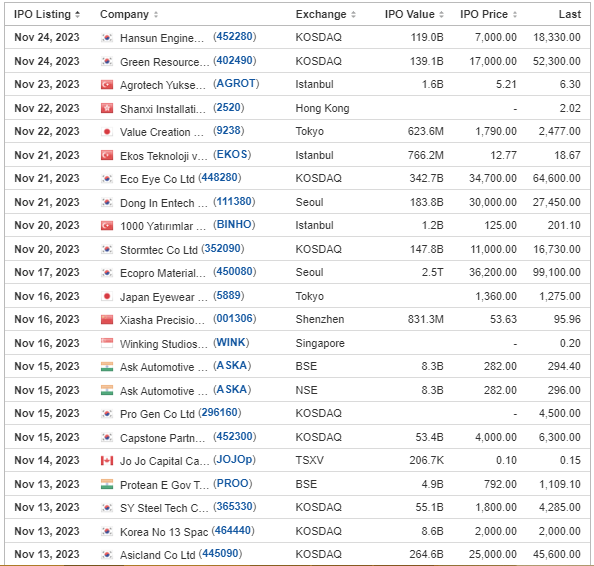Open the EKOS ticker link
The image size is (594, 566).
(x=232, y=154)
